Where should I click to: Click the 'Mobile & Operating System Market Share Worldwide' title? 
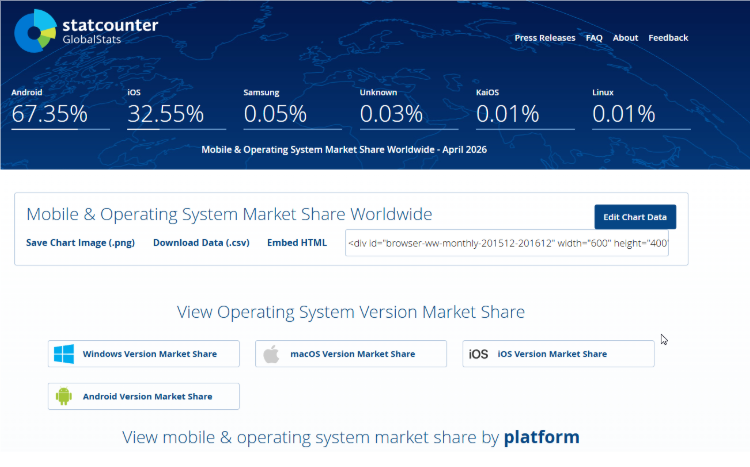click(x=229, y=214)
